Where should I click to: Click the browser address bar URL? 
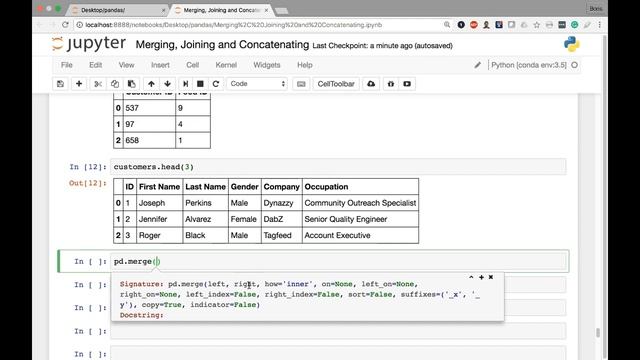pyautogui.click(x=233, y=25)
